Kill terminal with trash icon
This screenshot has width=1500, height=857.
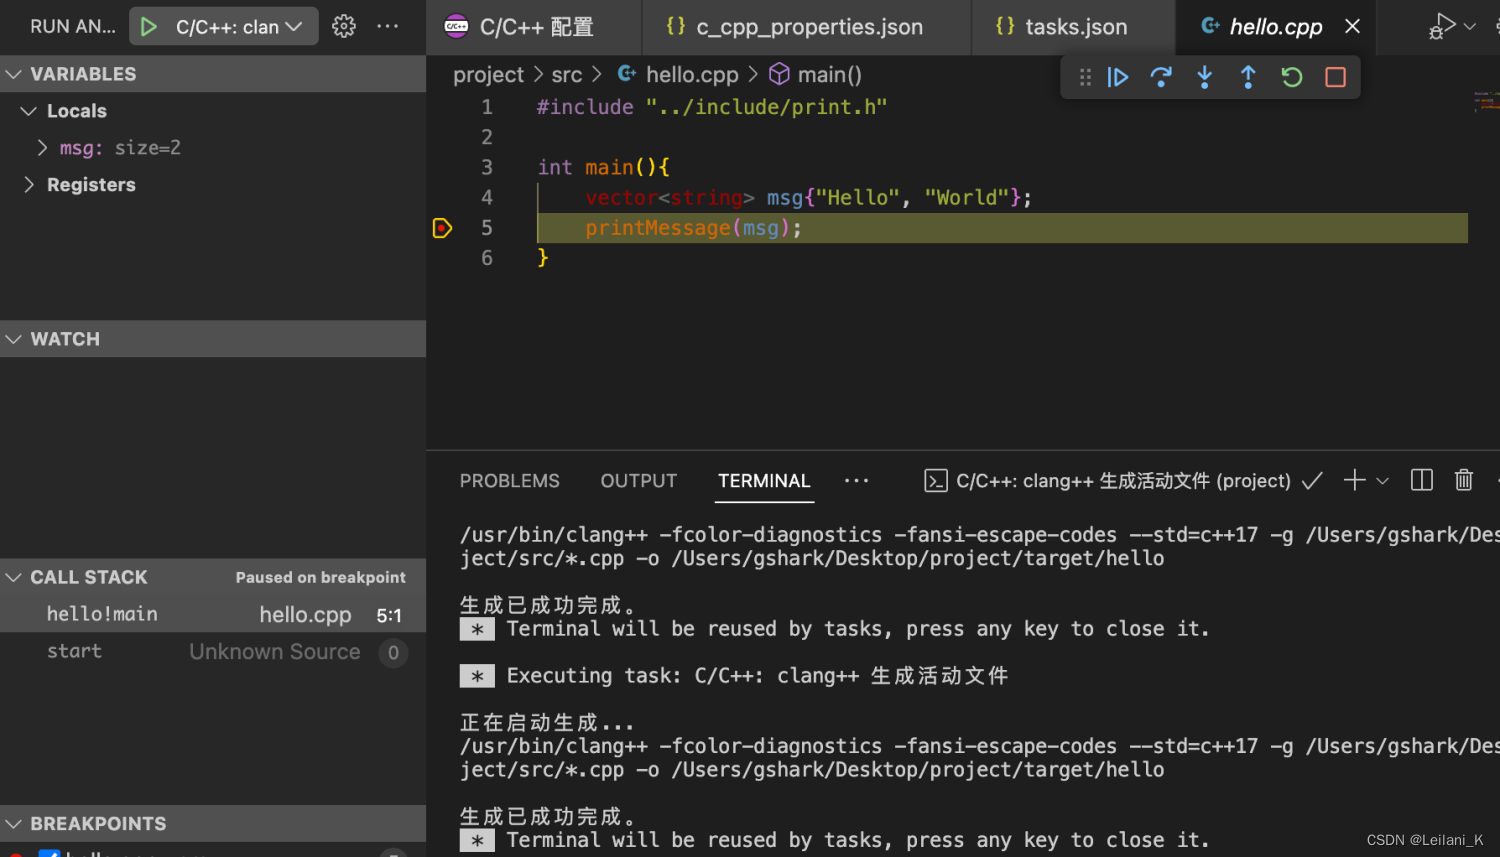pyautogui.click(x=1464, y=481)
